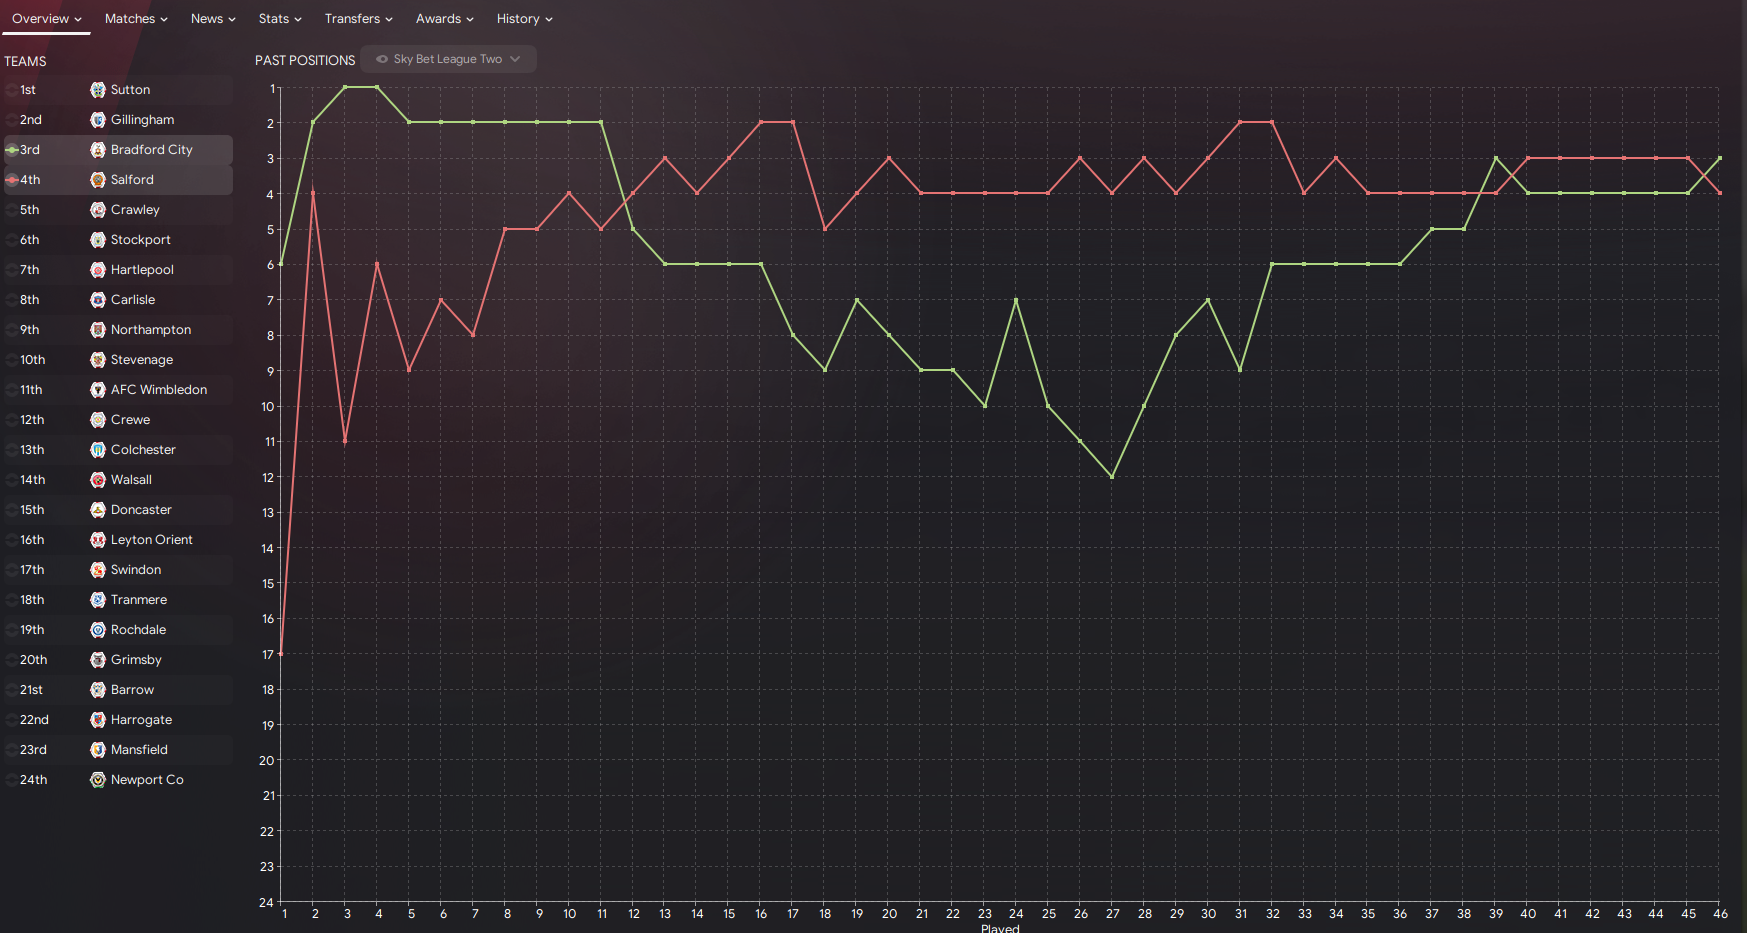Toggle the chart line circle beside 24th

pyautogui.click(x=12, y=780)
